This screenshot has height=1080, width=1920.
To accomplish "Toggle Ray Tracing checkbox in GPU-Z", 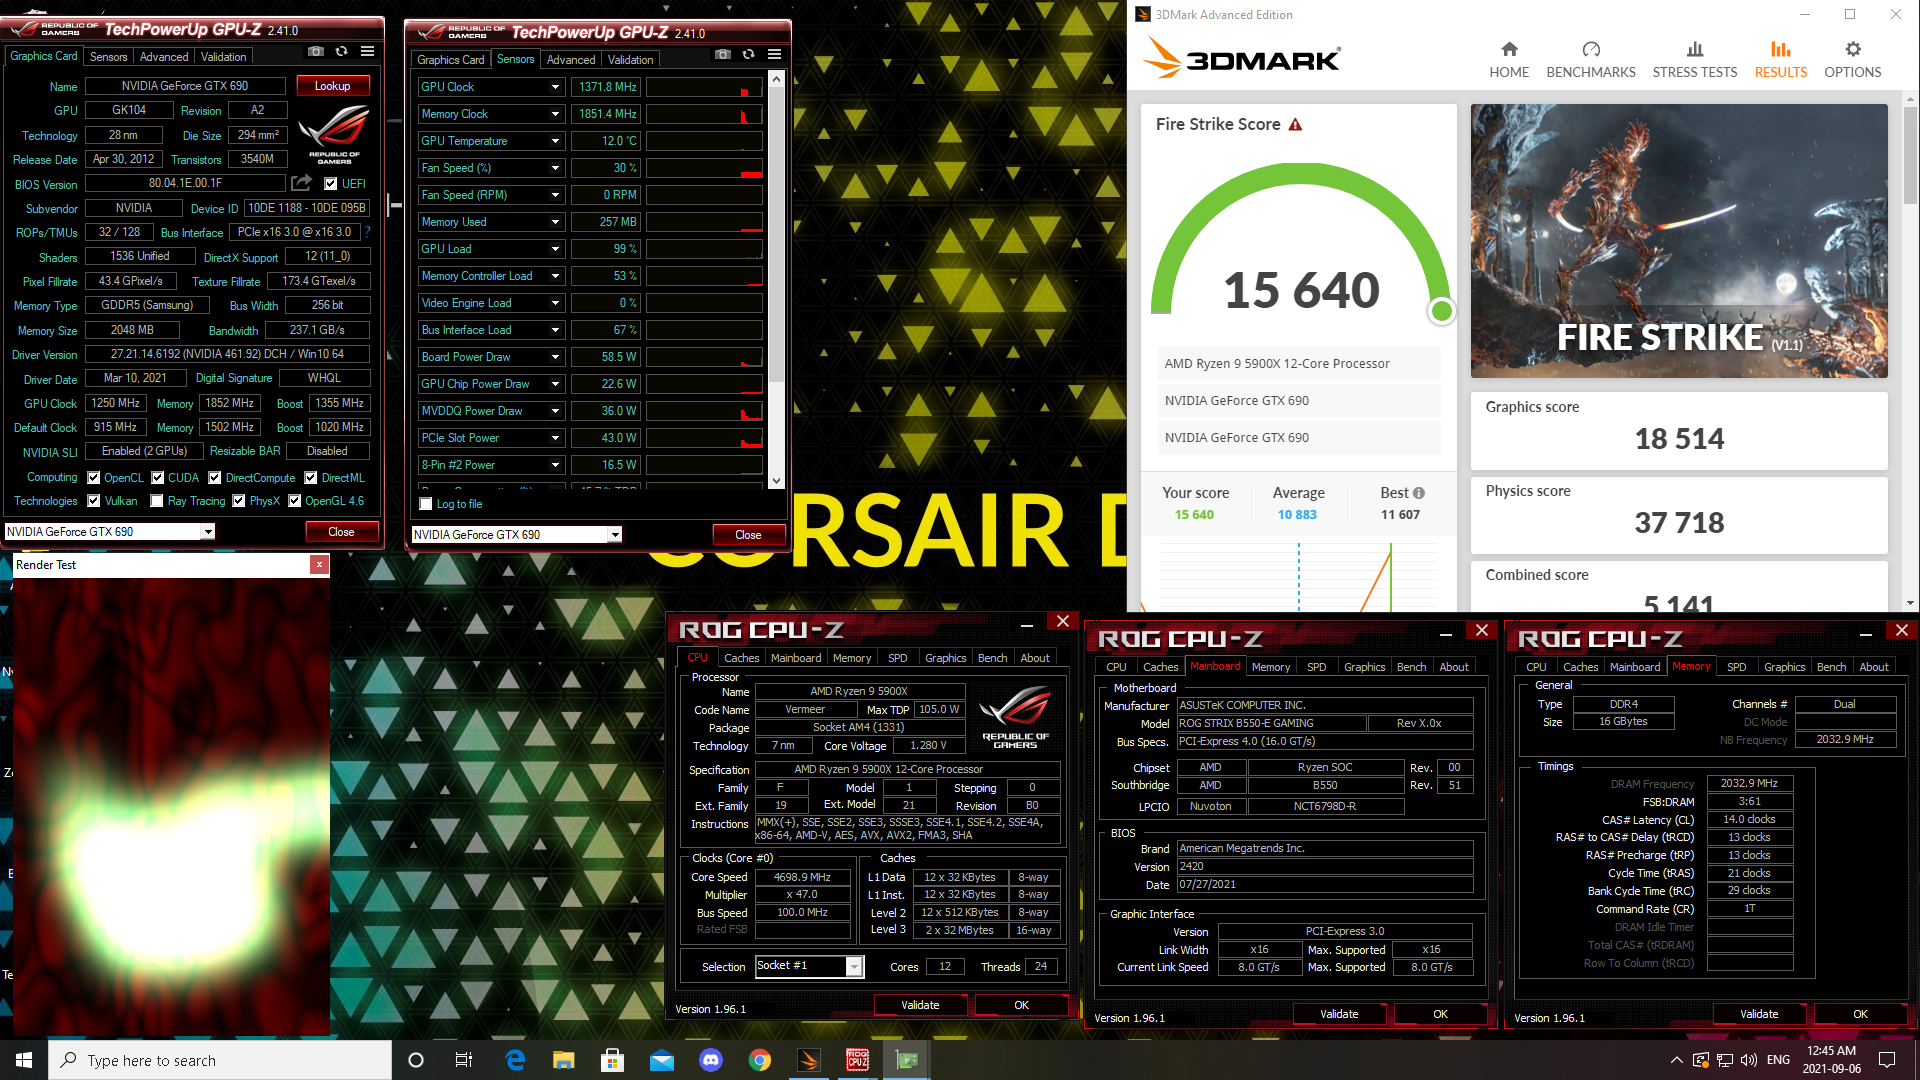I will coord(157,501).
